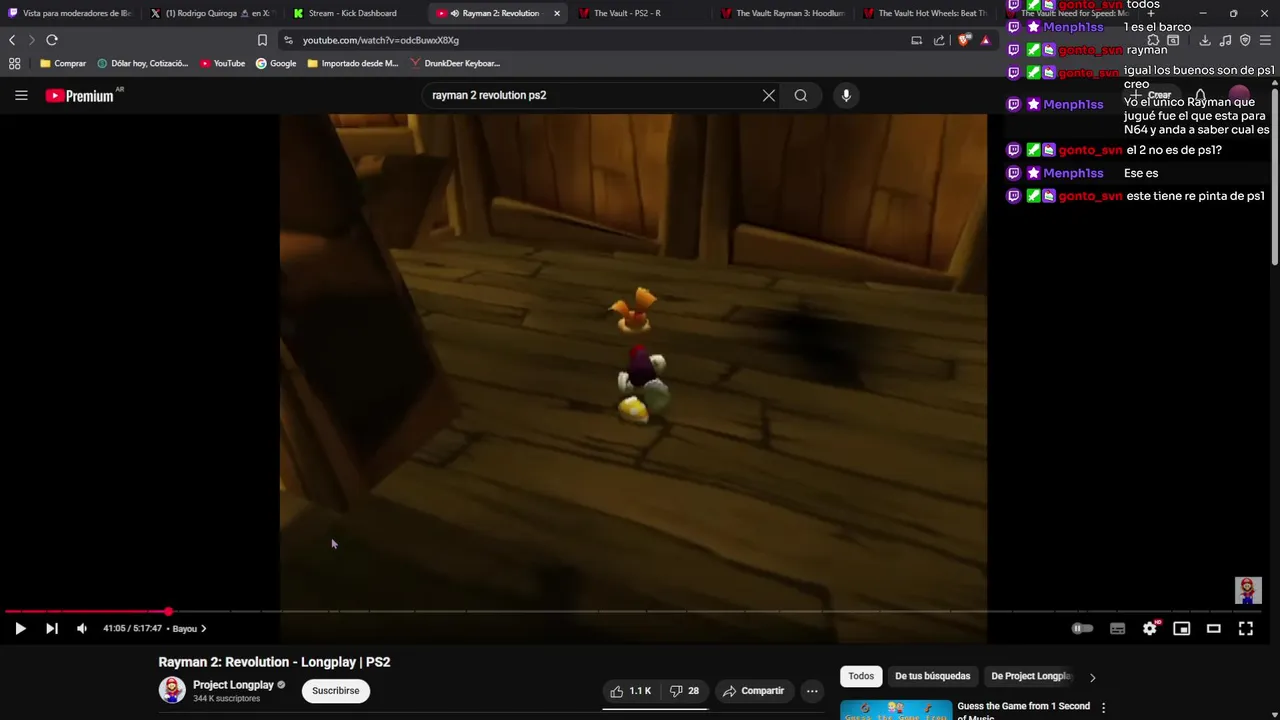
Task: Open the YouTube guide hamburger menu
Action: [x=21, y=95]
